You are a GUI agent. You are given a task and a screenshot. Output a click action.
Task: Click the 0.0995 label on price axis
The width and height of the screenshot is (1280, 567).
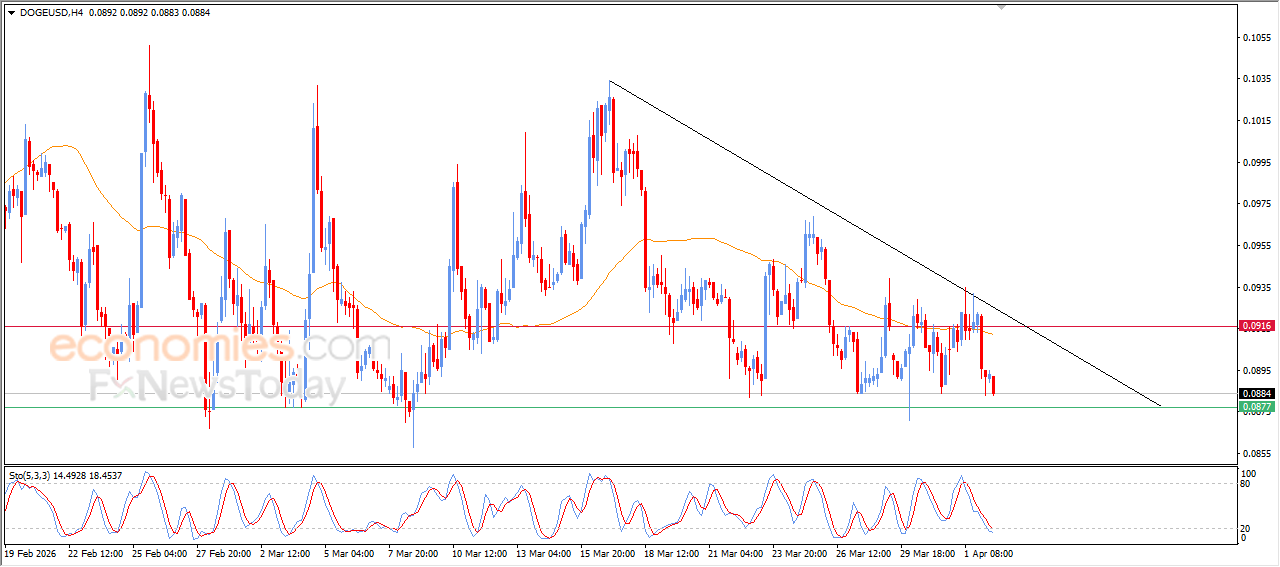1256,162
